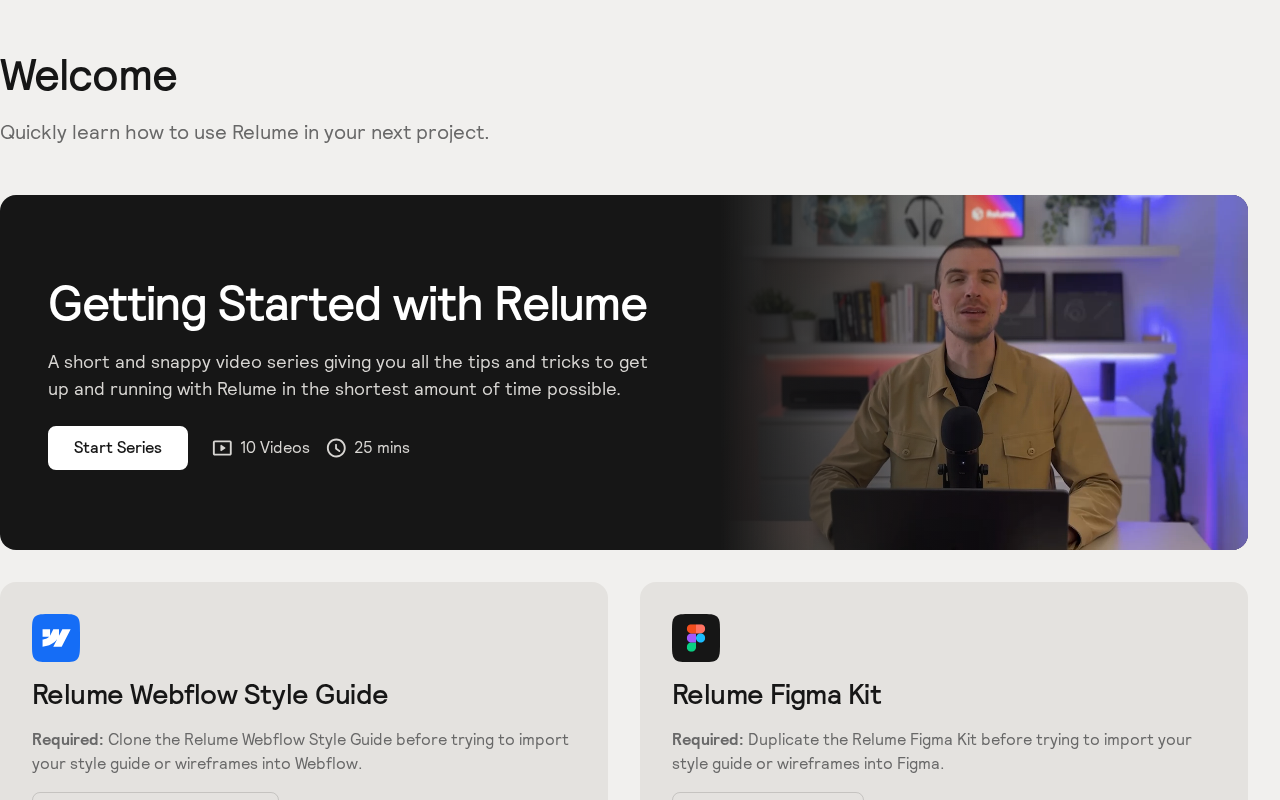Click the cut-off button in Webflow card
Image resolution: width=1280 pixels, height=800 pixels.
[x=155, y=796]
